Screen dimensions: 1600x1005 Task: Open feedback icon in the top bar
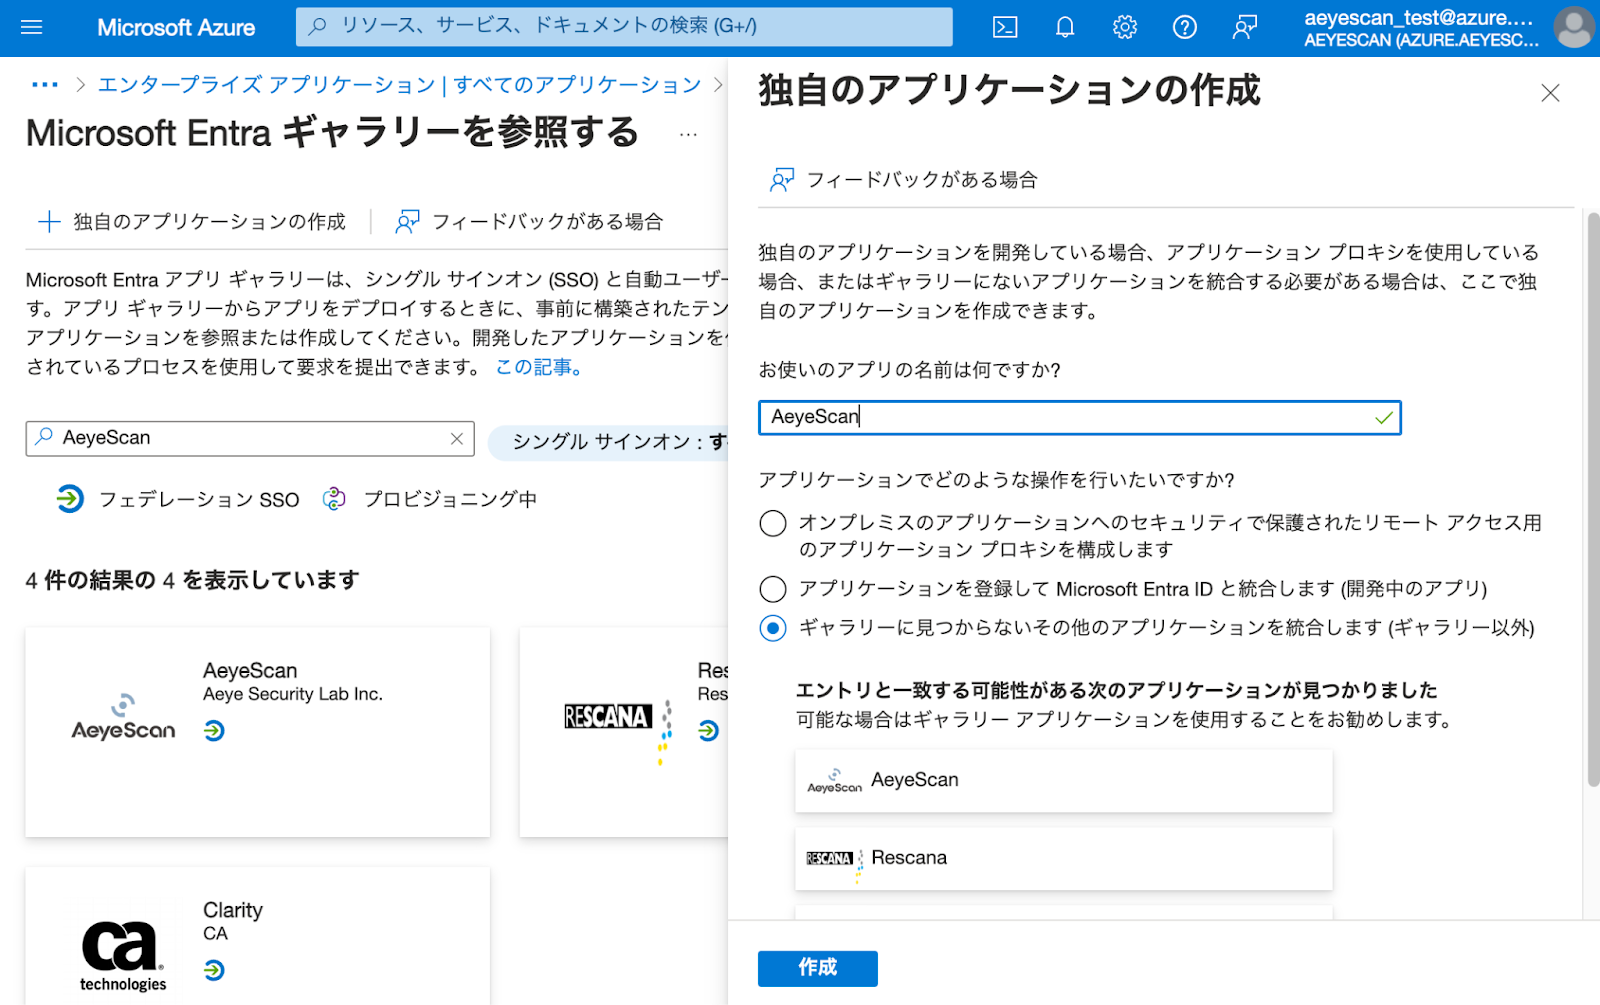(x=1245, y=27)
